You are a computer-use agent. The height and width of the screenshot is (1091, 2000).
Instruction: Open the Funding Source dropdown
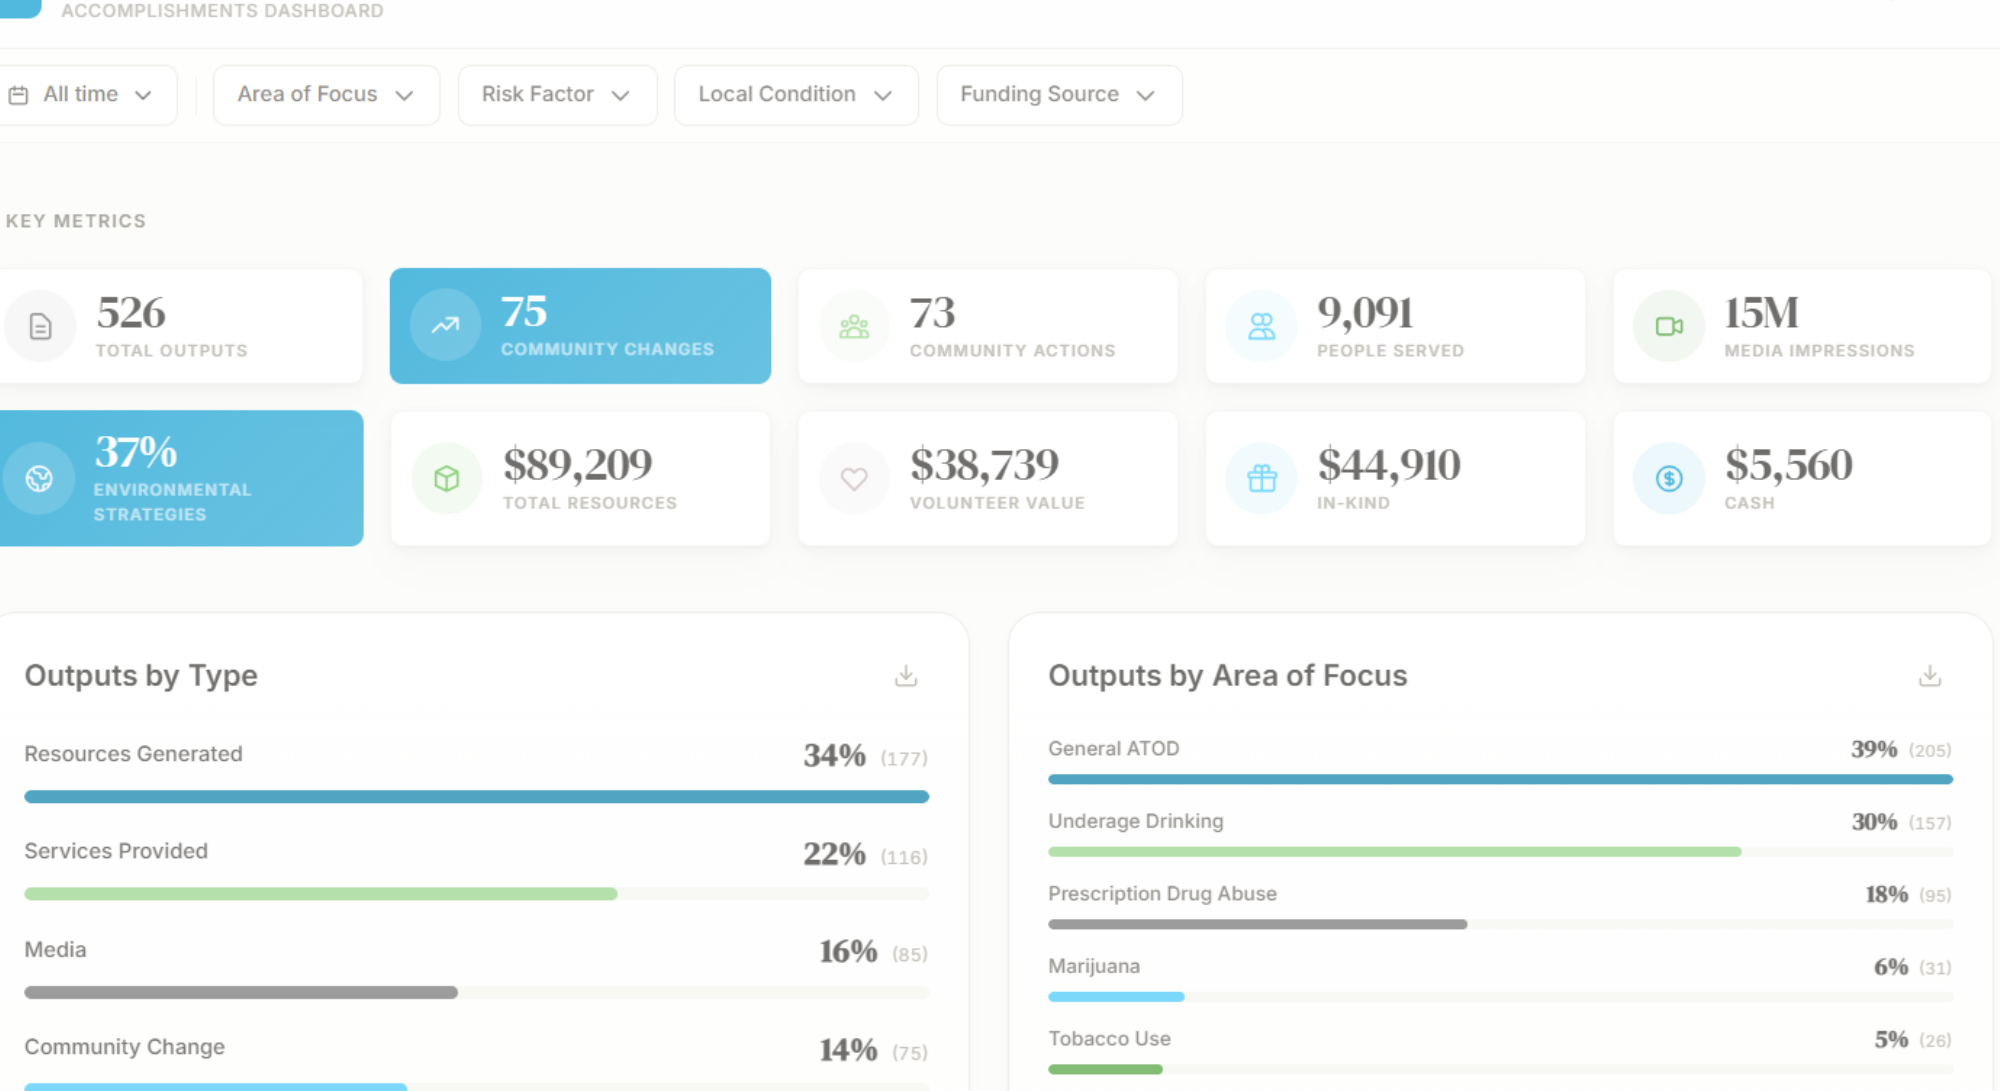(x=1059, y=95)
